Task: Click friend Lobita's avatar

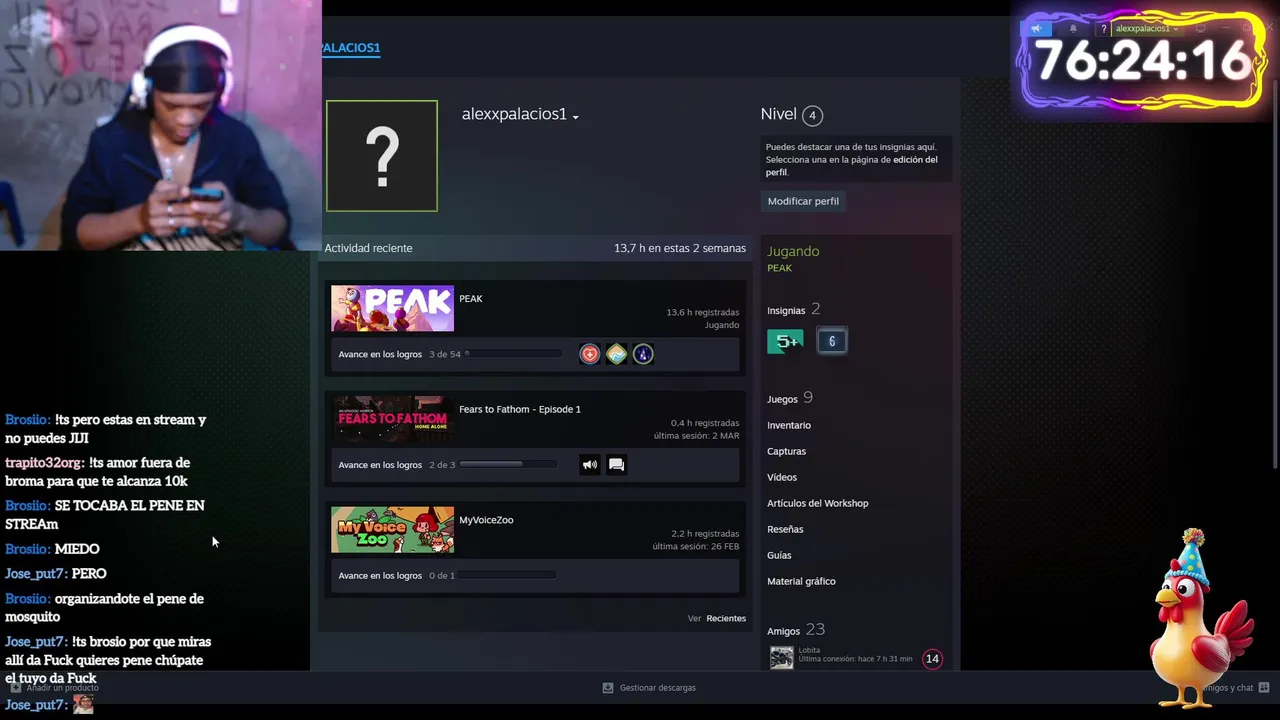Action: 781,657
